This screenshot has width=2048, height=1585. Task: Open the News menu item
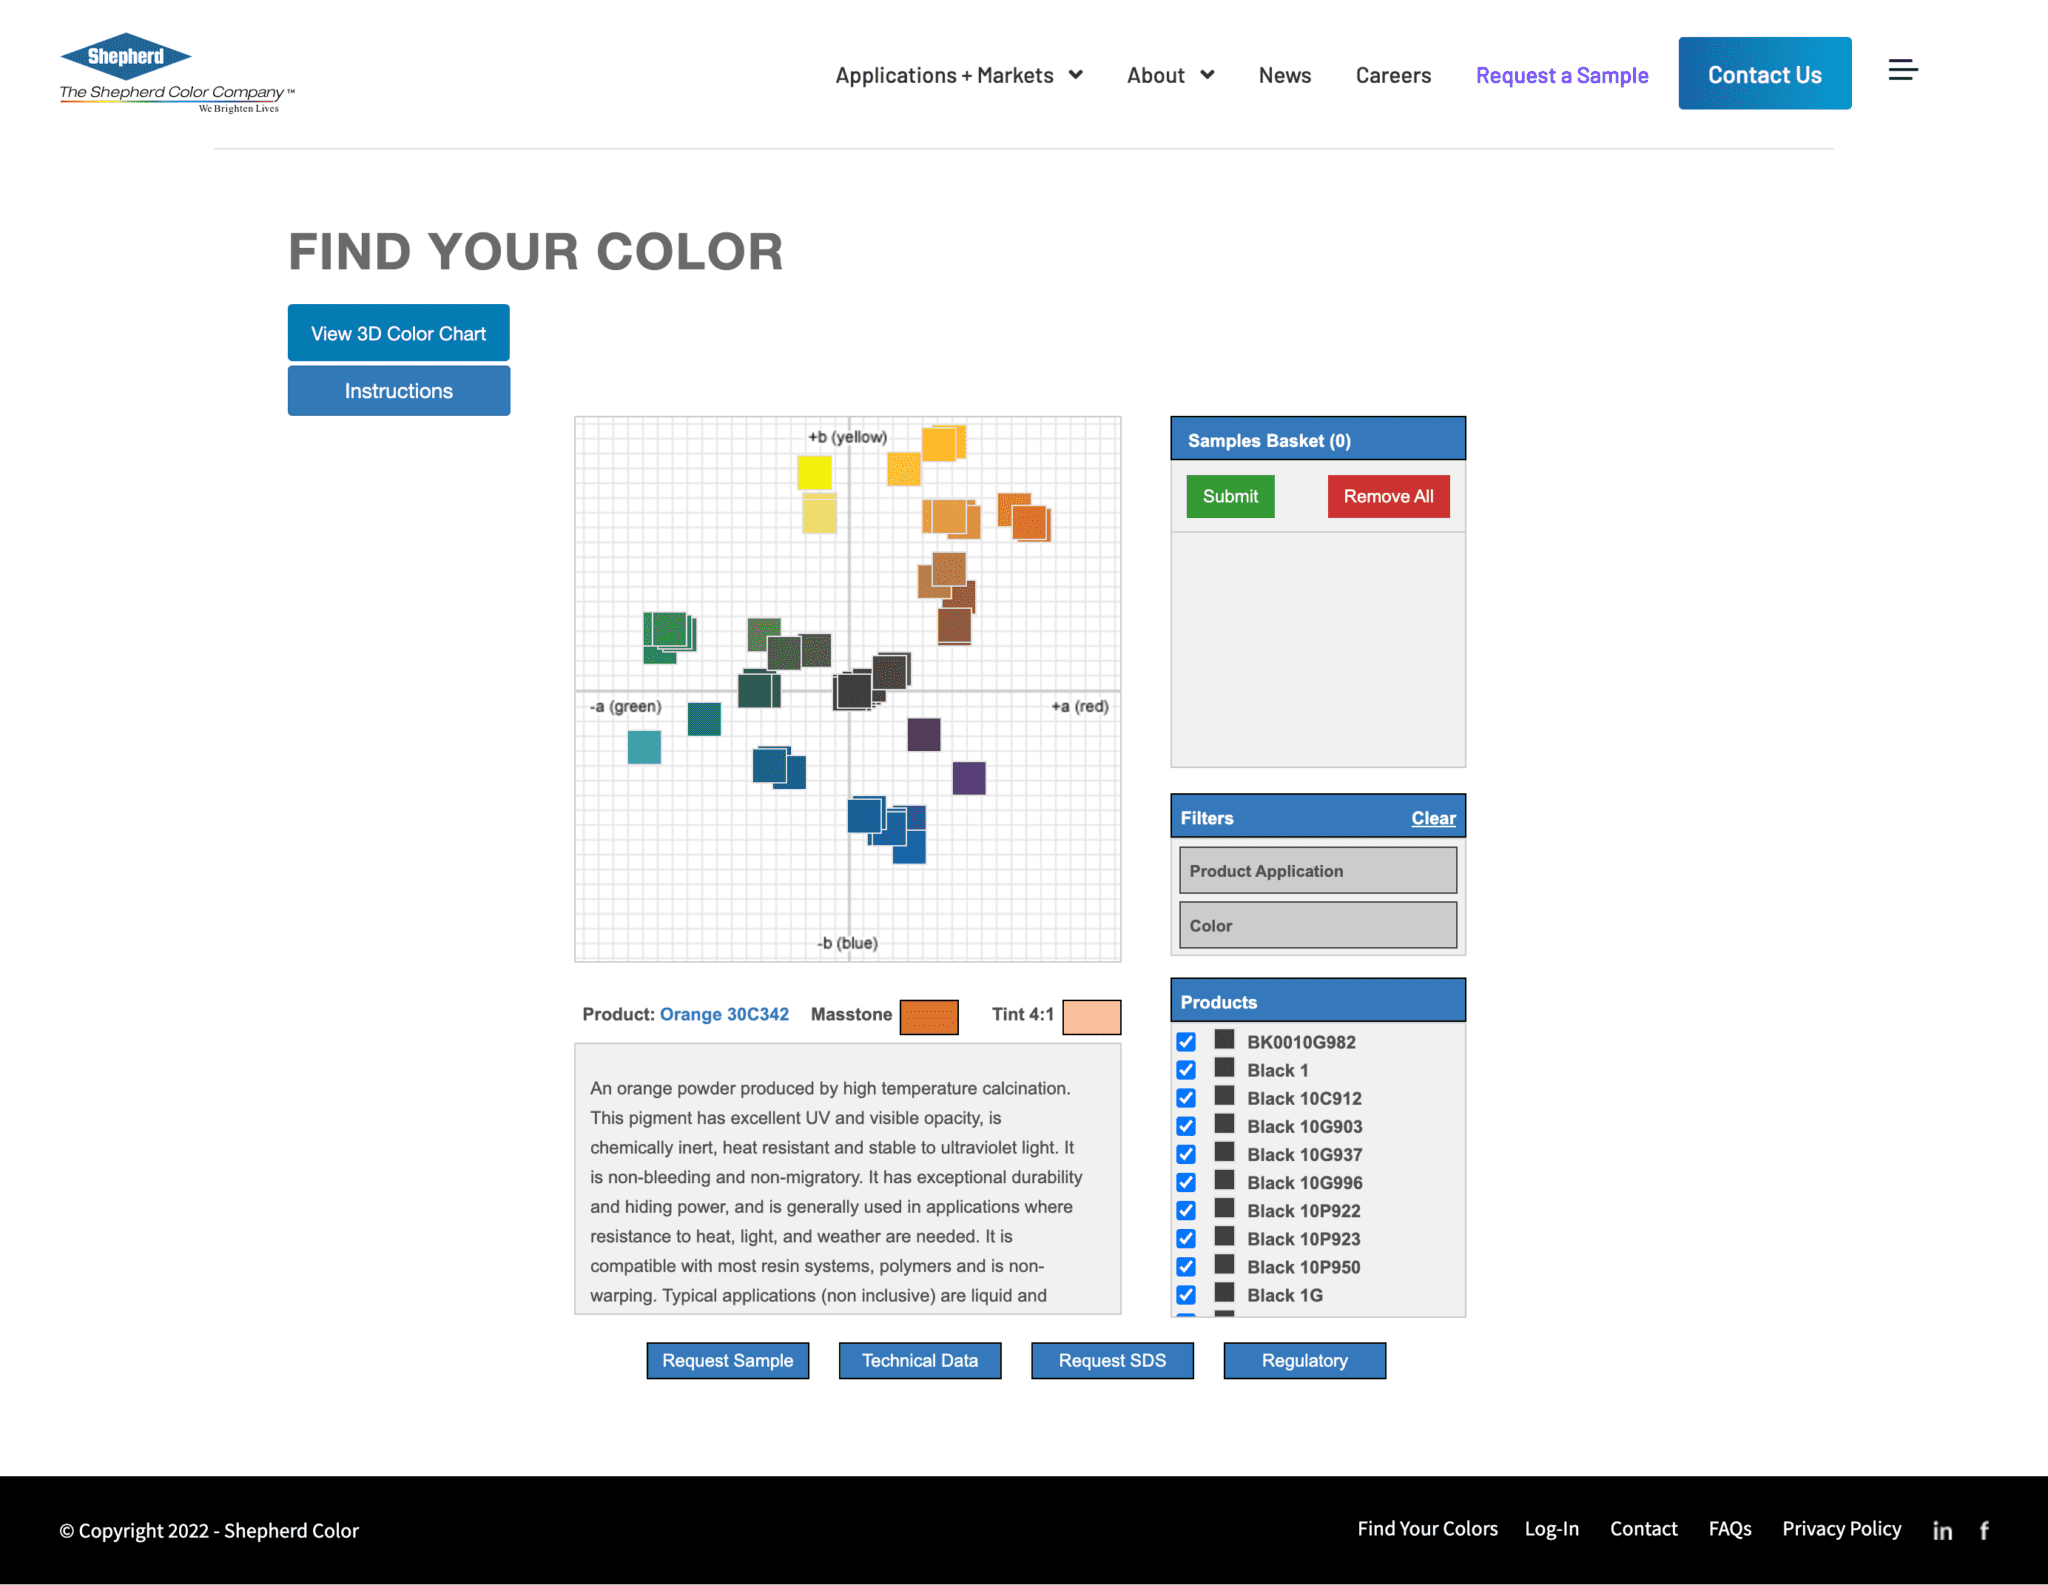1285,75
